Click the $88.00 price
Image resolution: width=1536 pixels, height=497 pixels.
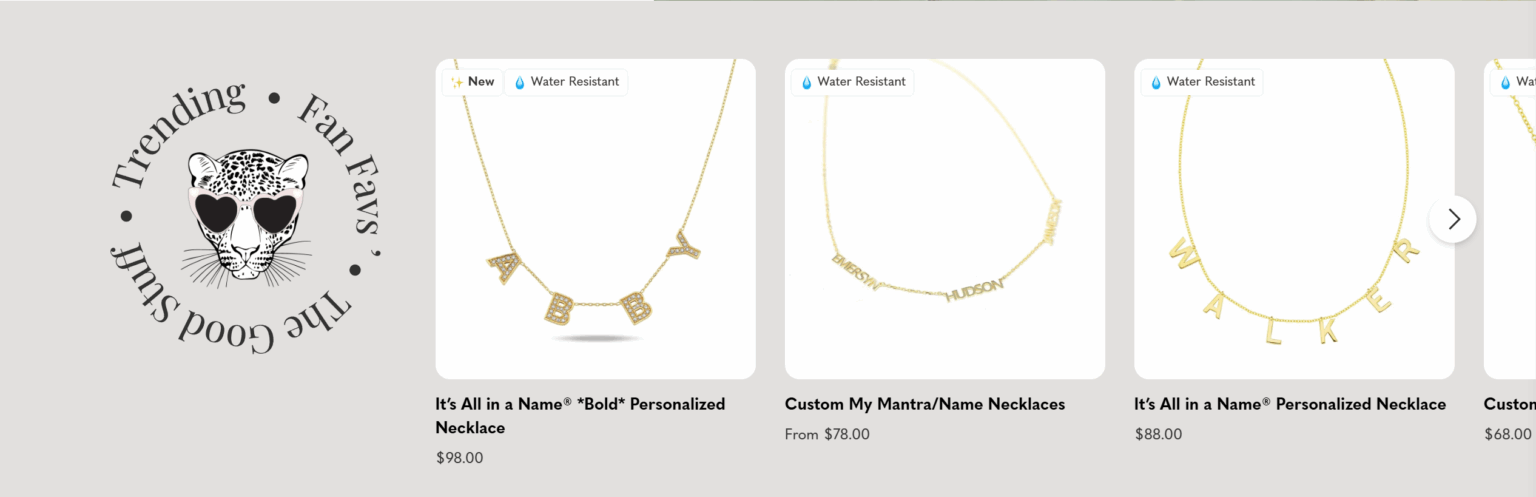(1158, 434)
